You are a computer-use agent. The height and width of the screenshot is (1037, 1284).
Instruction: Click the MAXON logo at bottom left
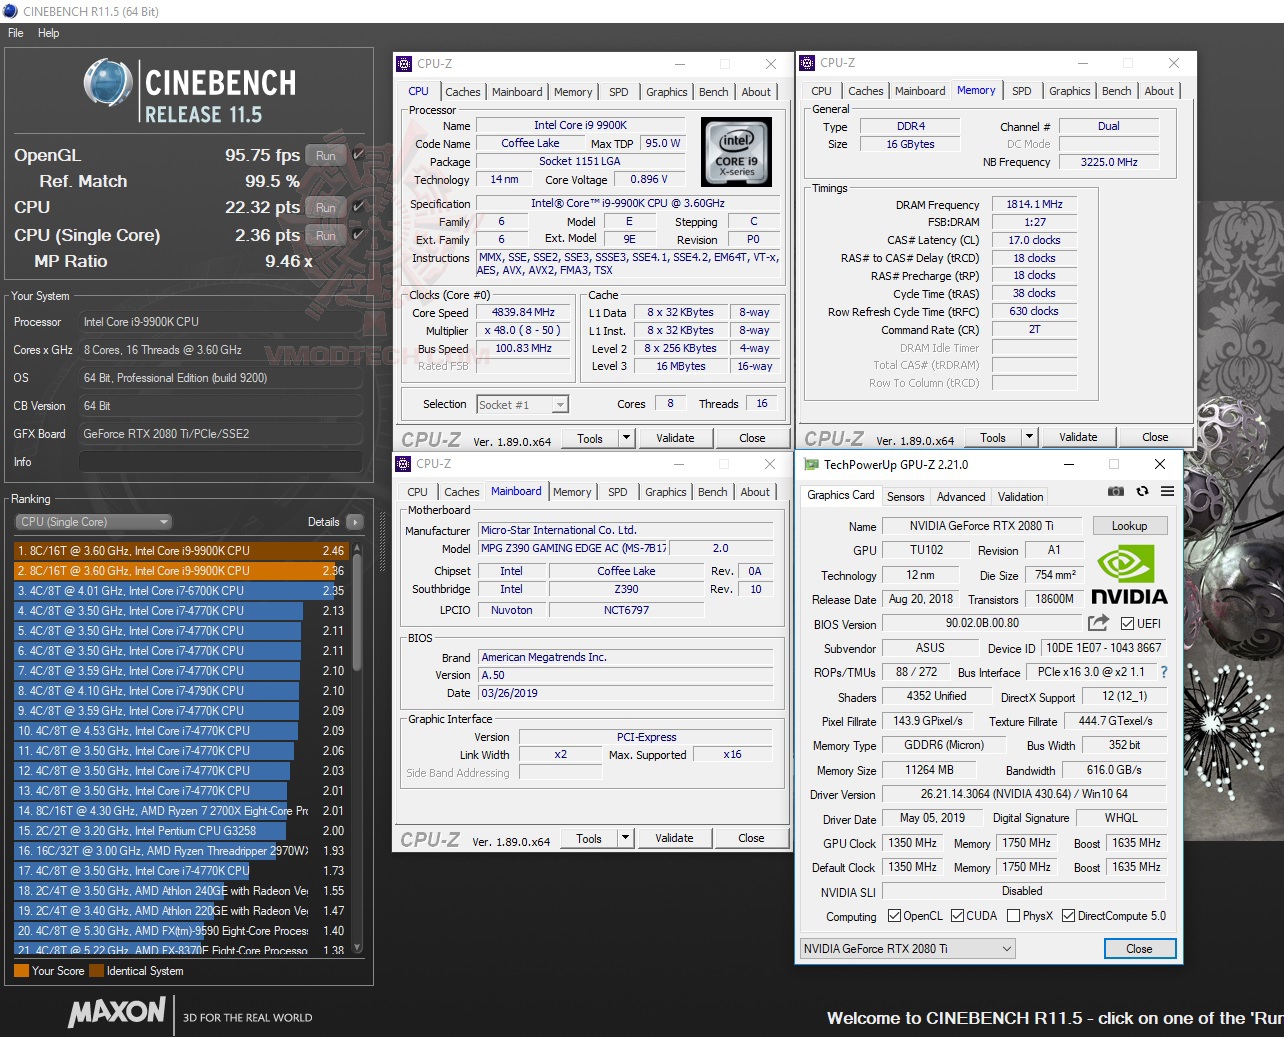click(x=116, y=1013)
